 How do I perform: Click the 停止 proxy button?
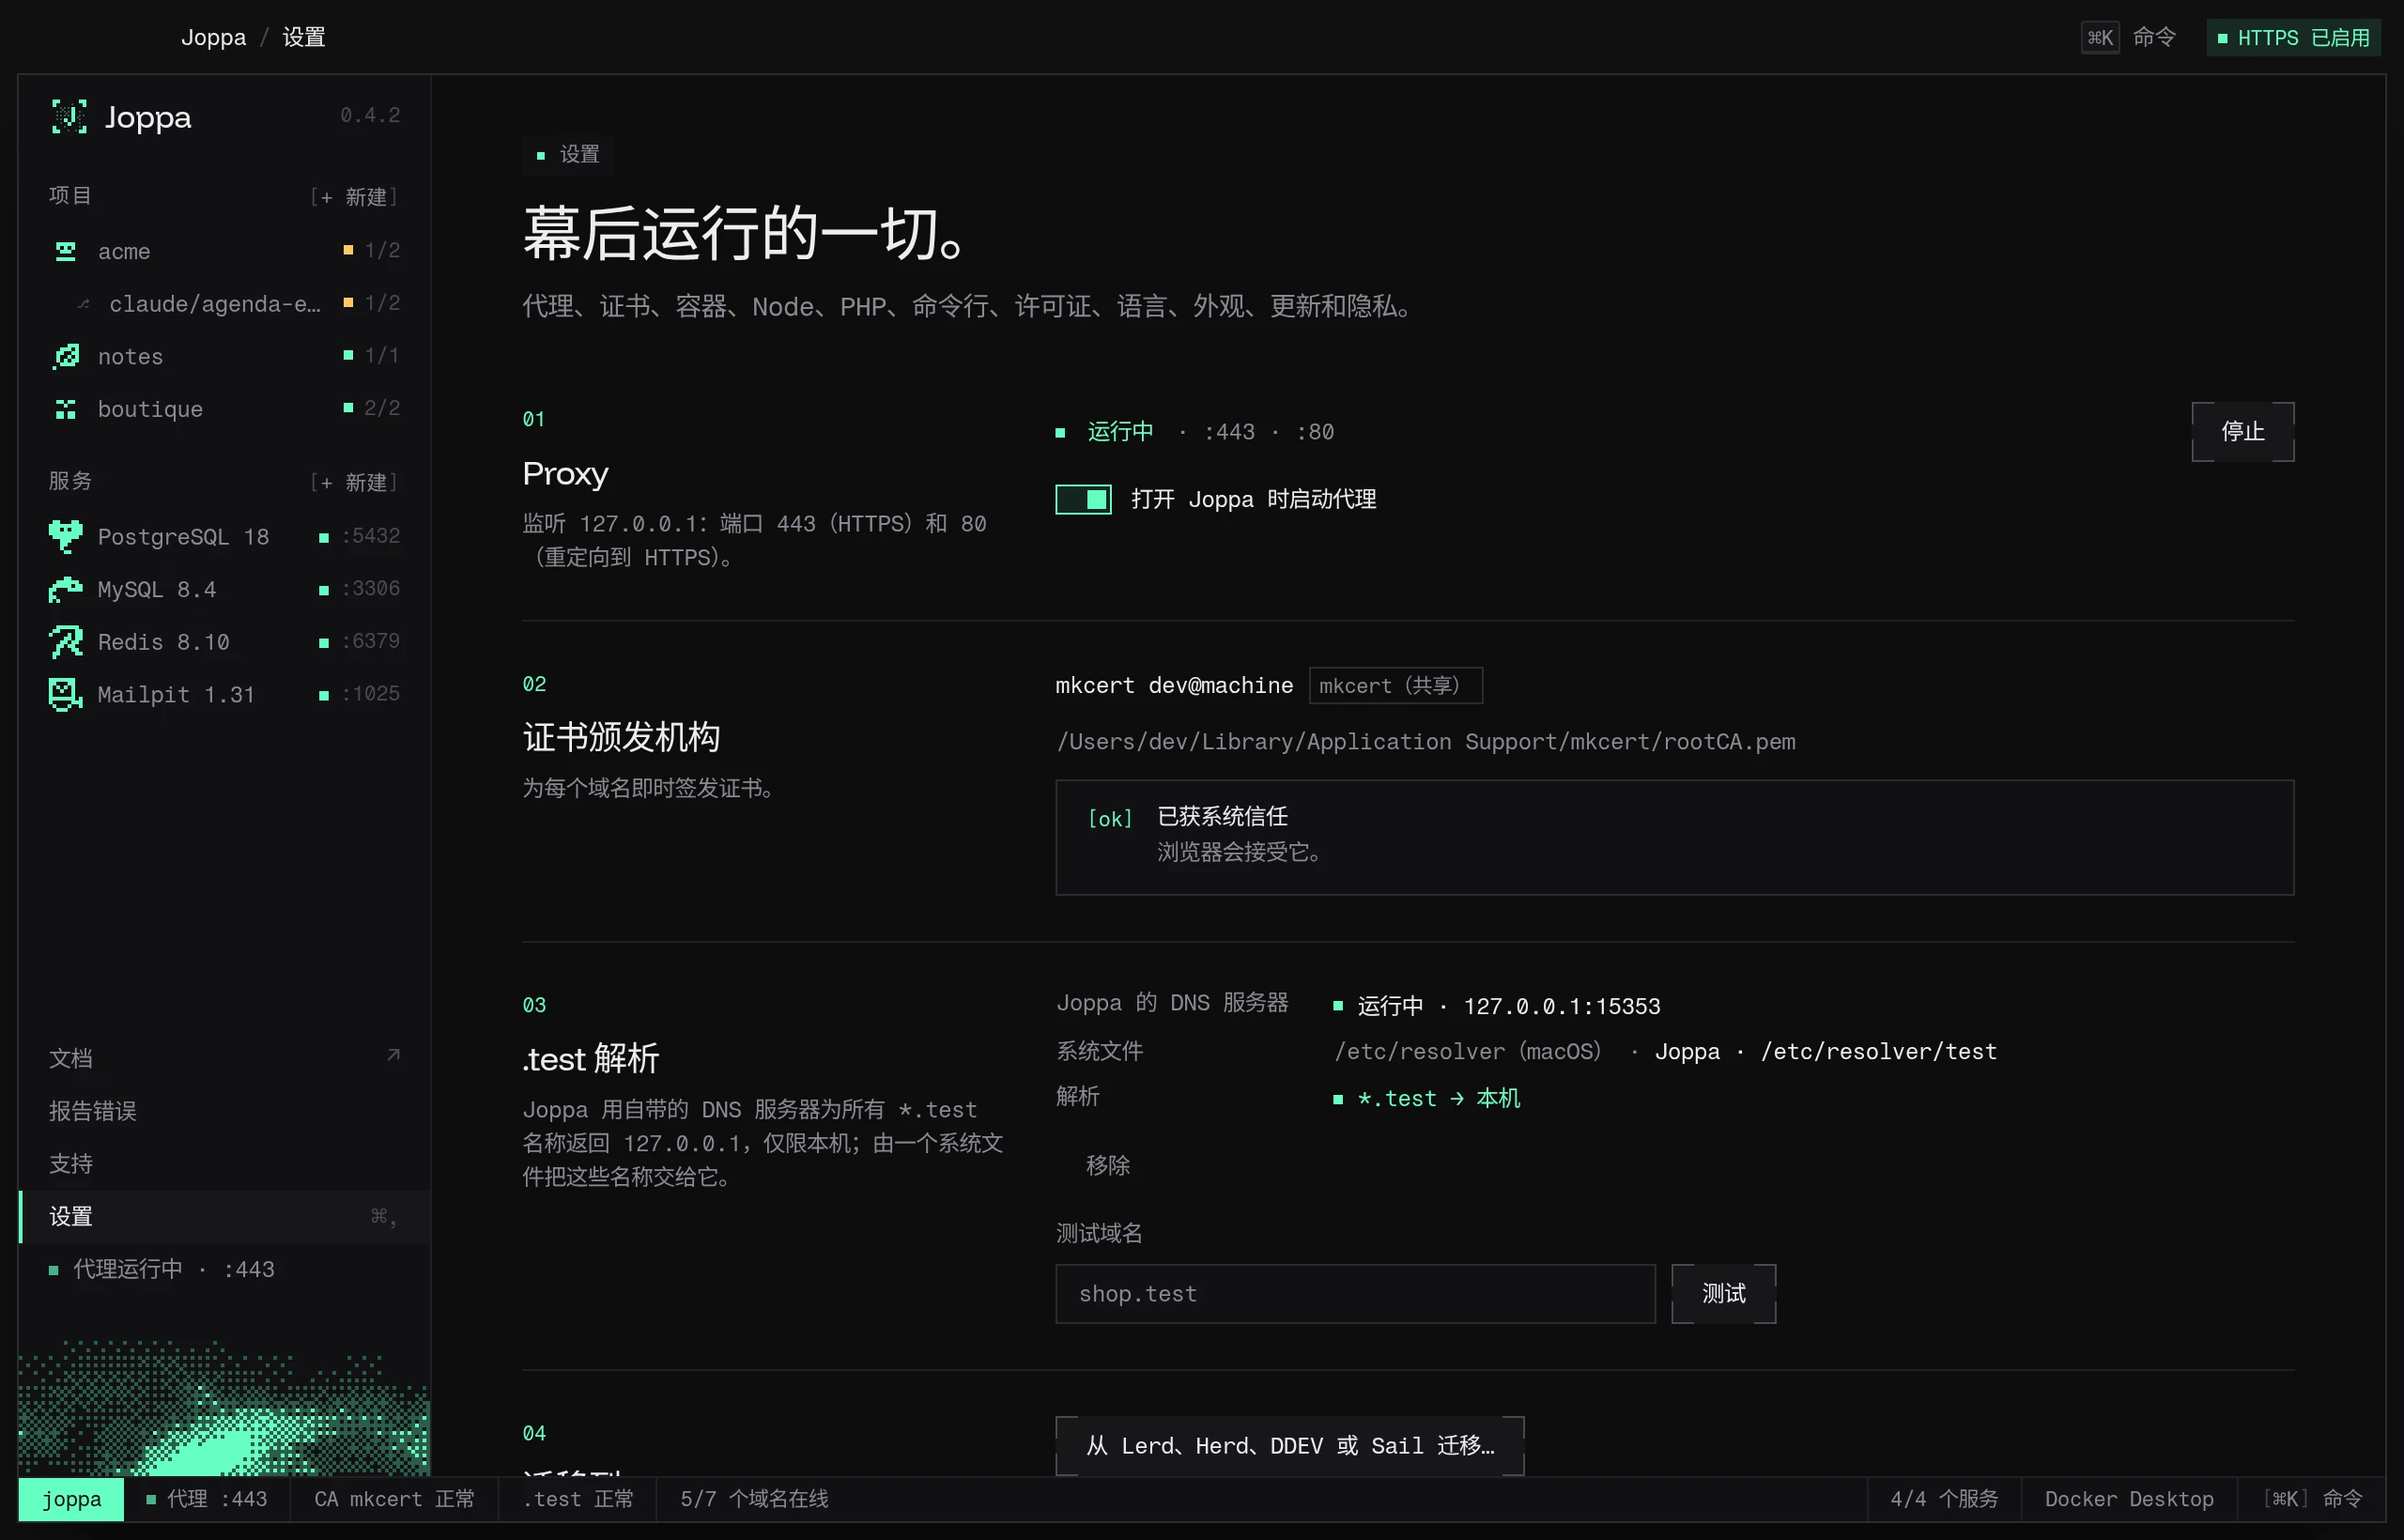pos(2242,431)
